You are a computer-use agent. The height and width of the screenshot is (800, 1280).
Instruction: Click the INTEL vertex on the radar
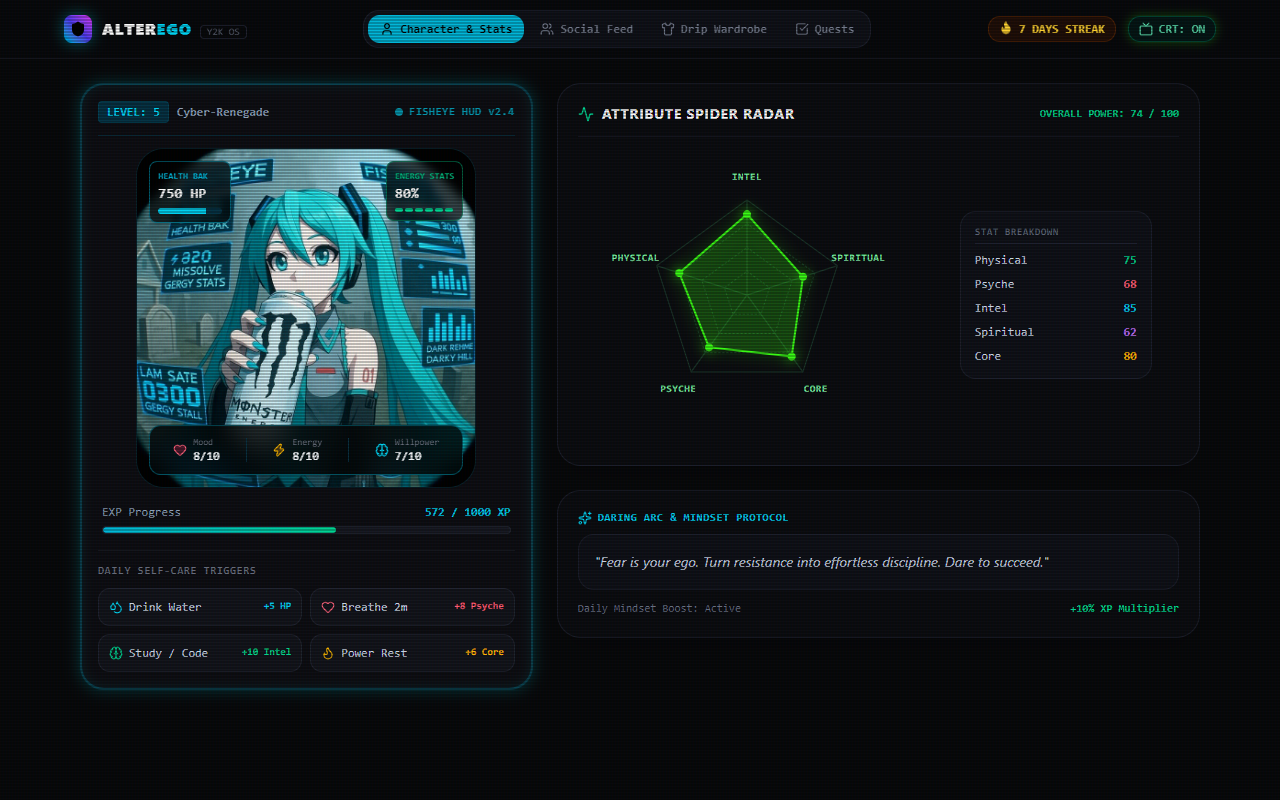[747, 214]
